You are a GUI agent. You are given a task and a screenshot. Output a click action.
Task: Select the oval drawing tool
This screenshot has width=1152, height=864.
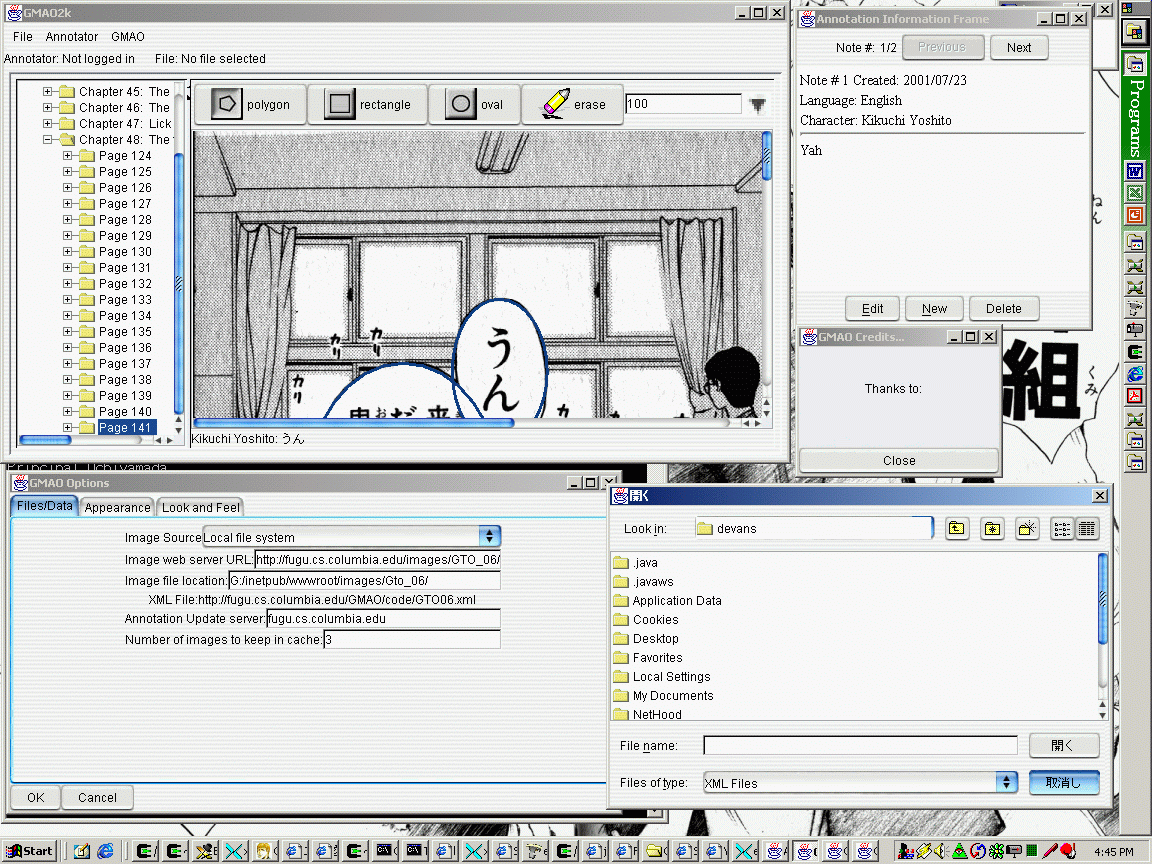(x=475, y=104)
